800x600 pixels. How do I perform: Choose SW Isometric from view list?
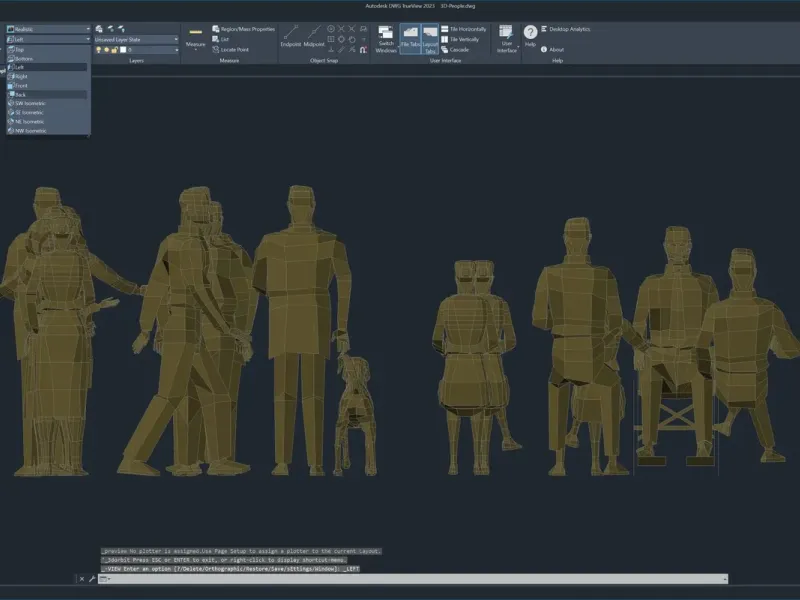[x=30, y=103]
